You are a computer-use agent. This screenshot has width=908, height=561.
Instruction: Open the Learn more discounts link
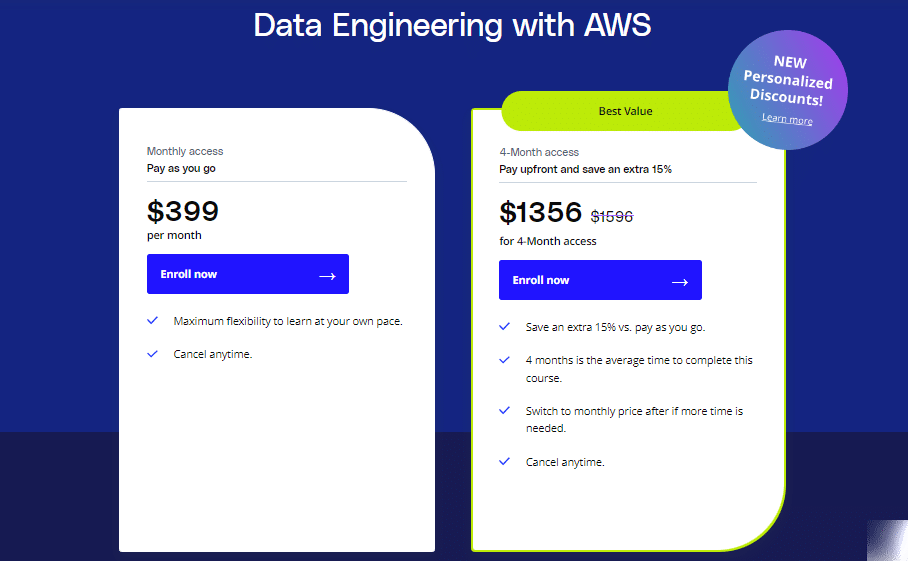click(787, 119)
